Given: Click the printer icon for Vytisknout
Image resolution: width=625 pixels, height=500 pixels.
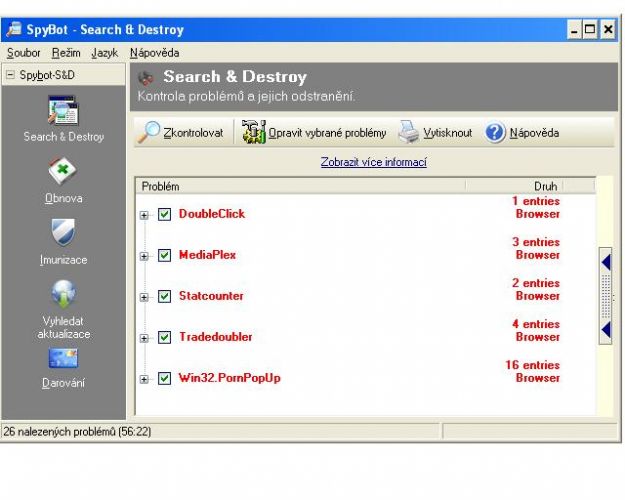Looking at the screenshot, I should (409, 132).
